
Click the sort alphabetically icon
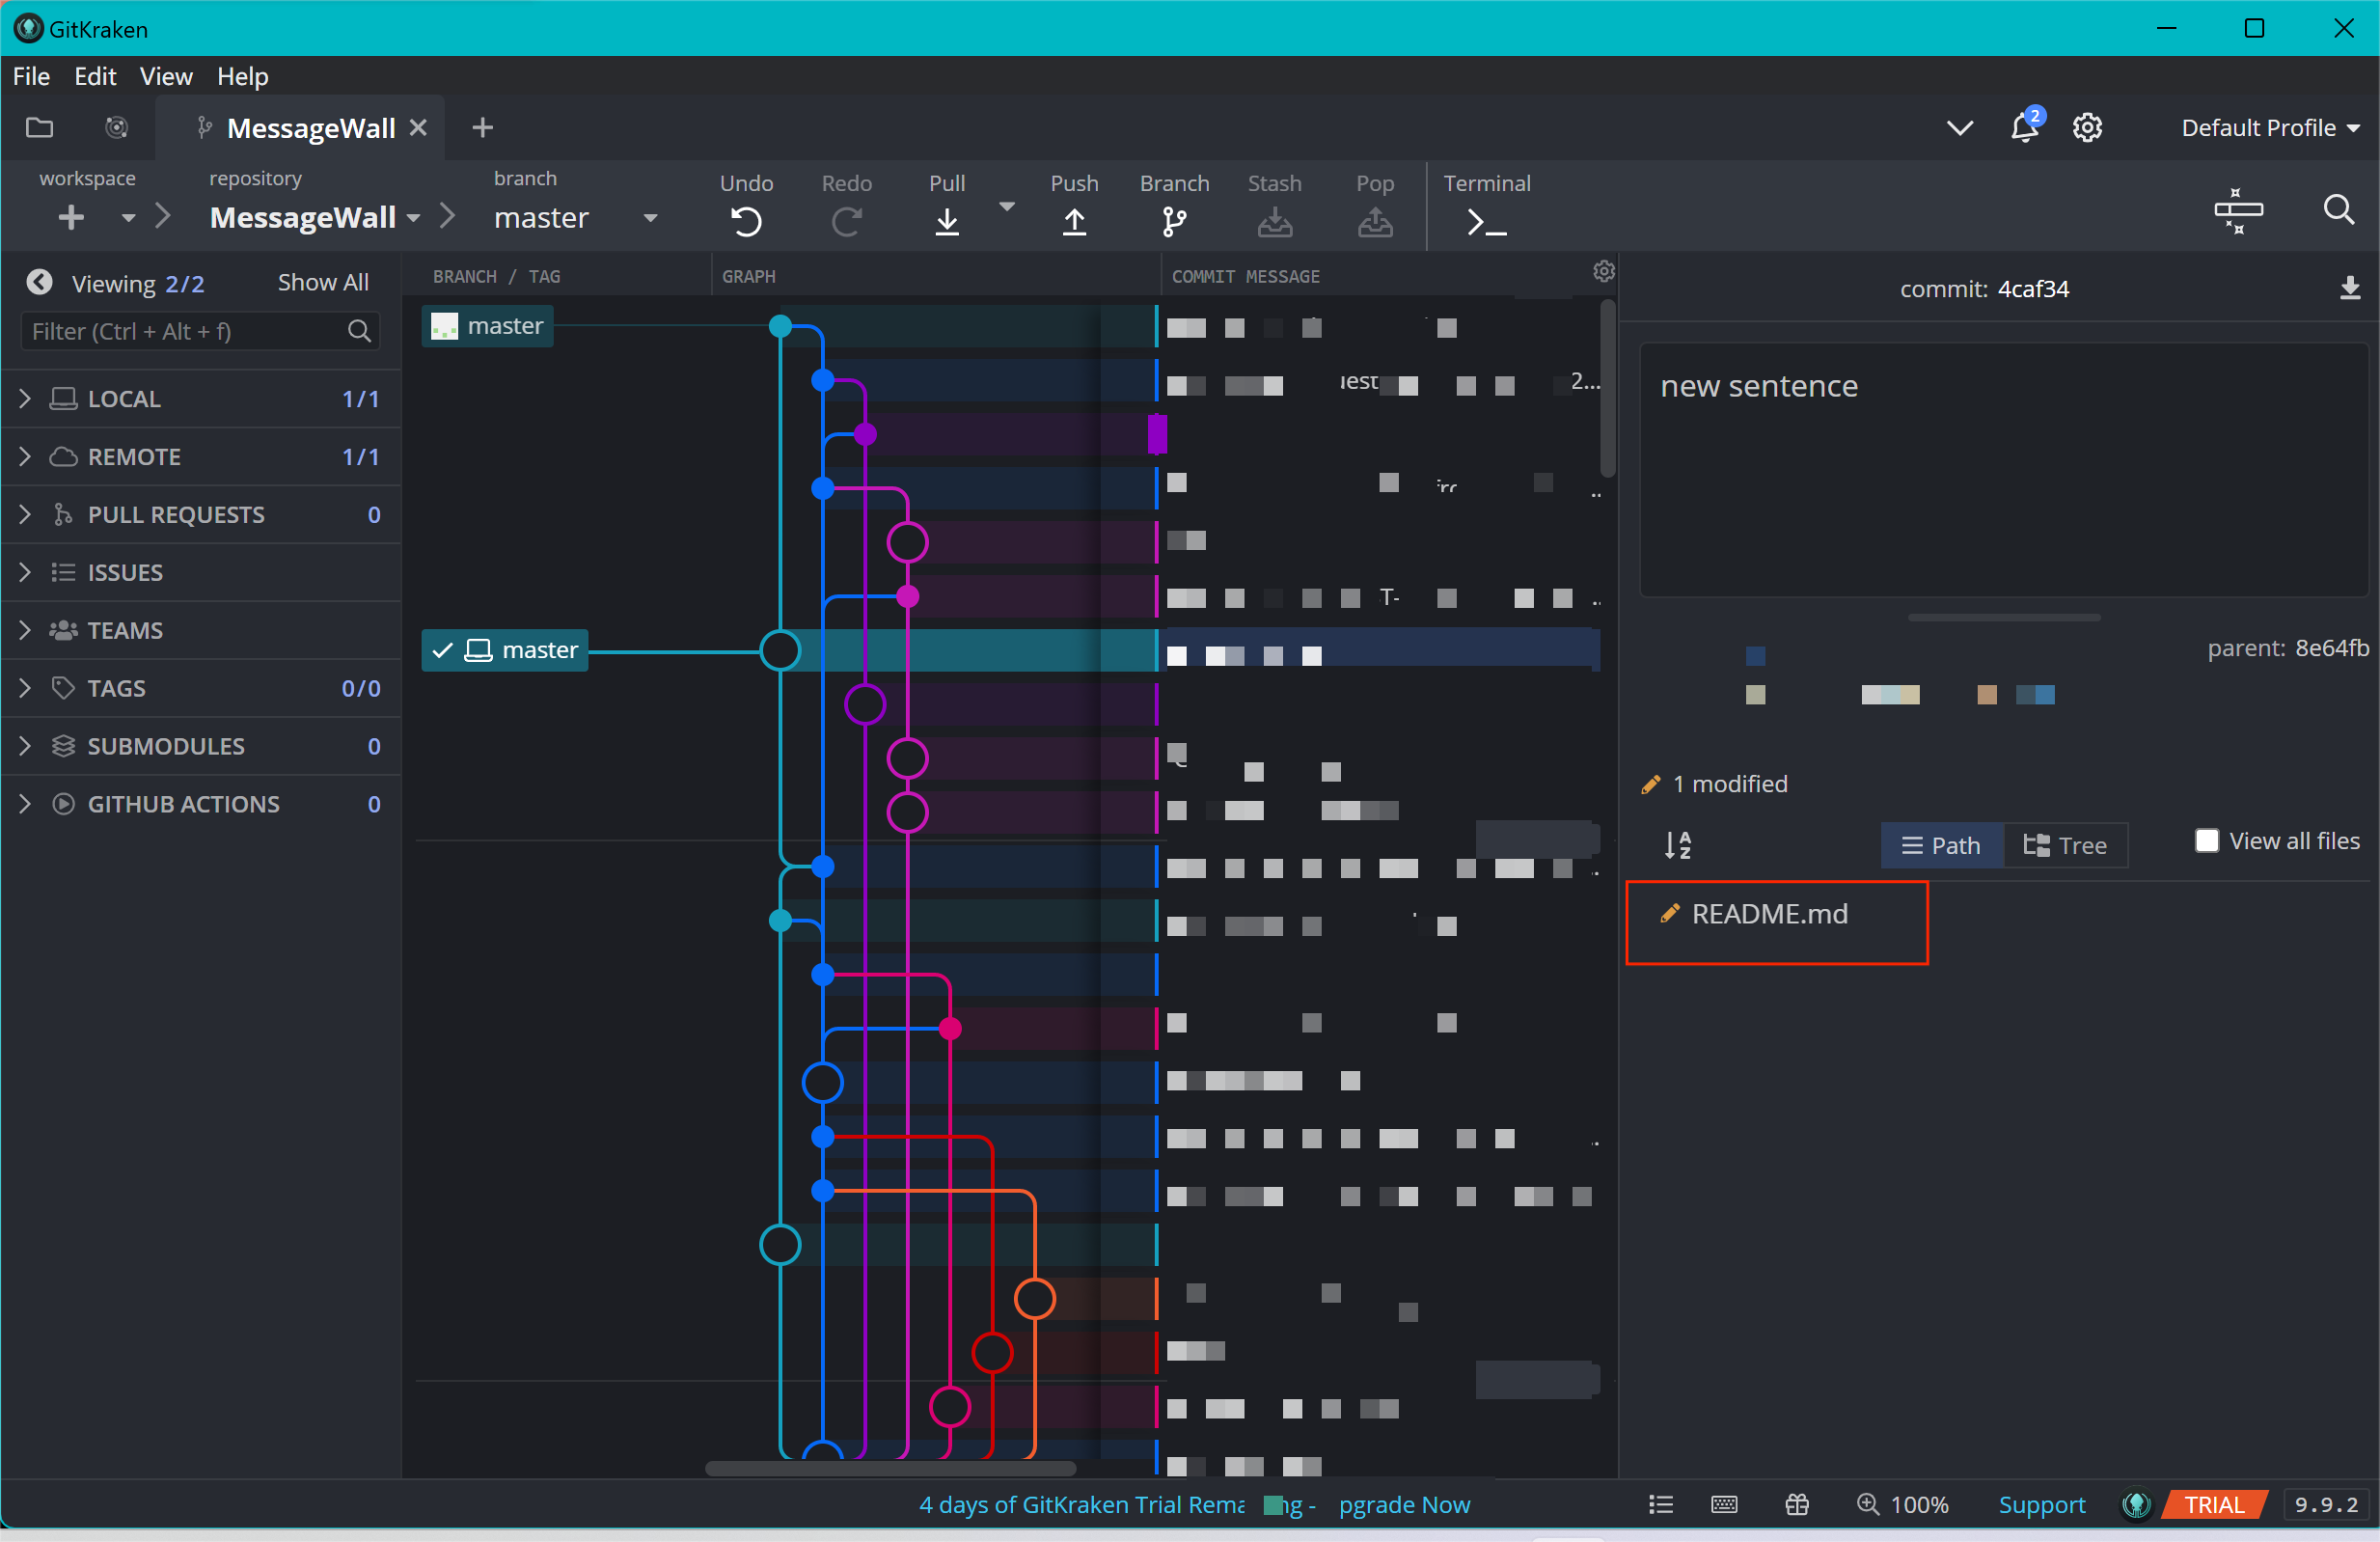[1678, 845]
